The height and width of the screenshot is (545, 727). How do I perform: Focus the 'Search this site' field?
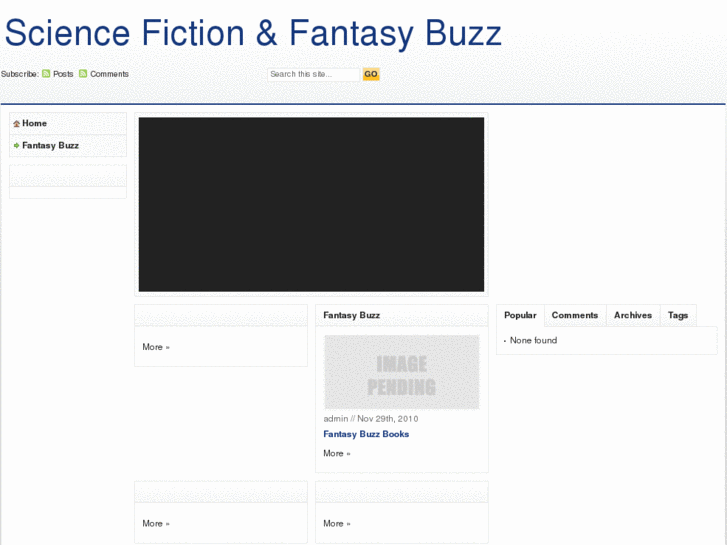coord(313,74)
